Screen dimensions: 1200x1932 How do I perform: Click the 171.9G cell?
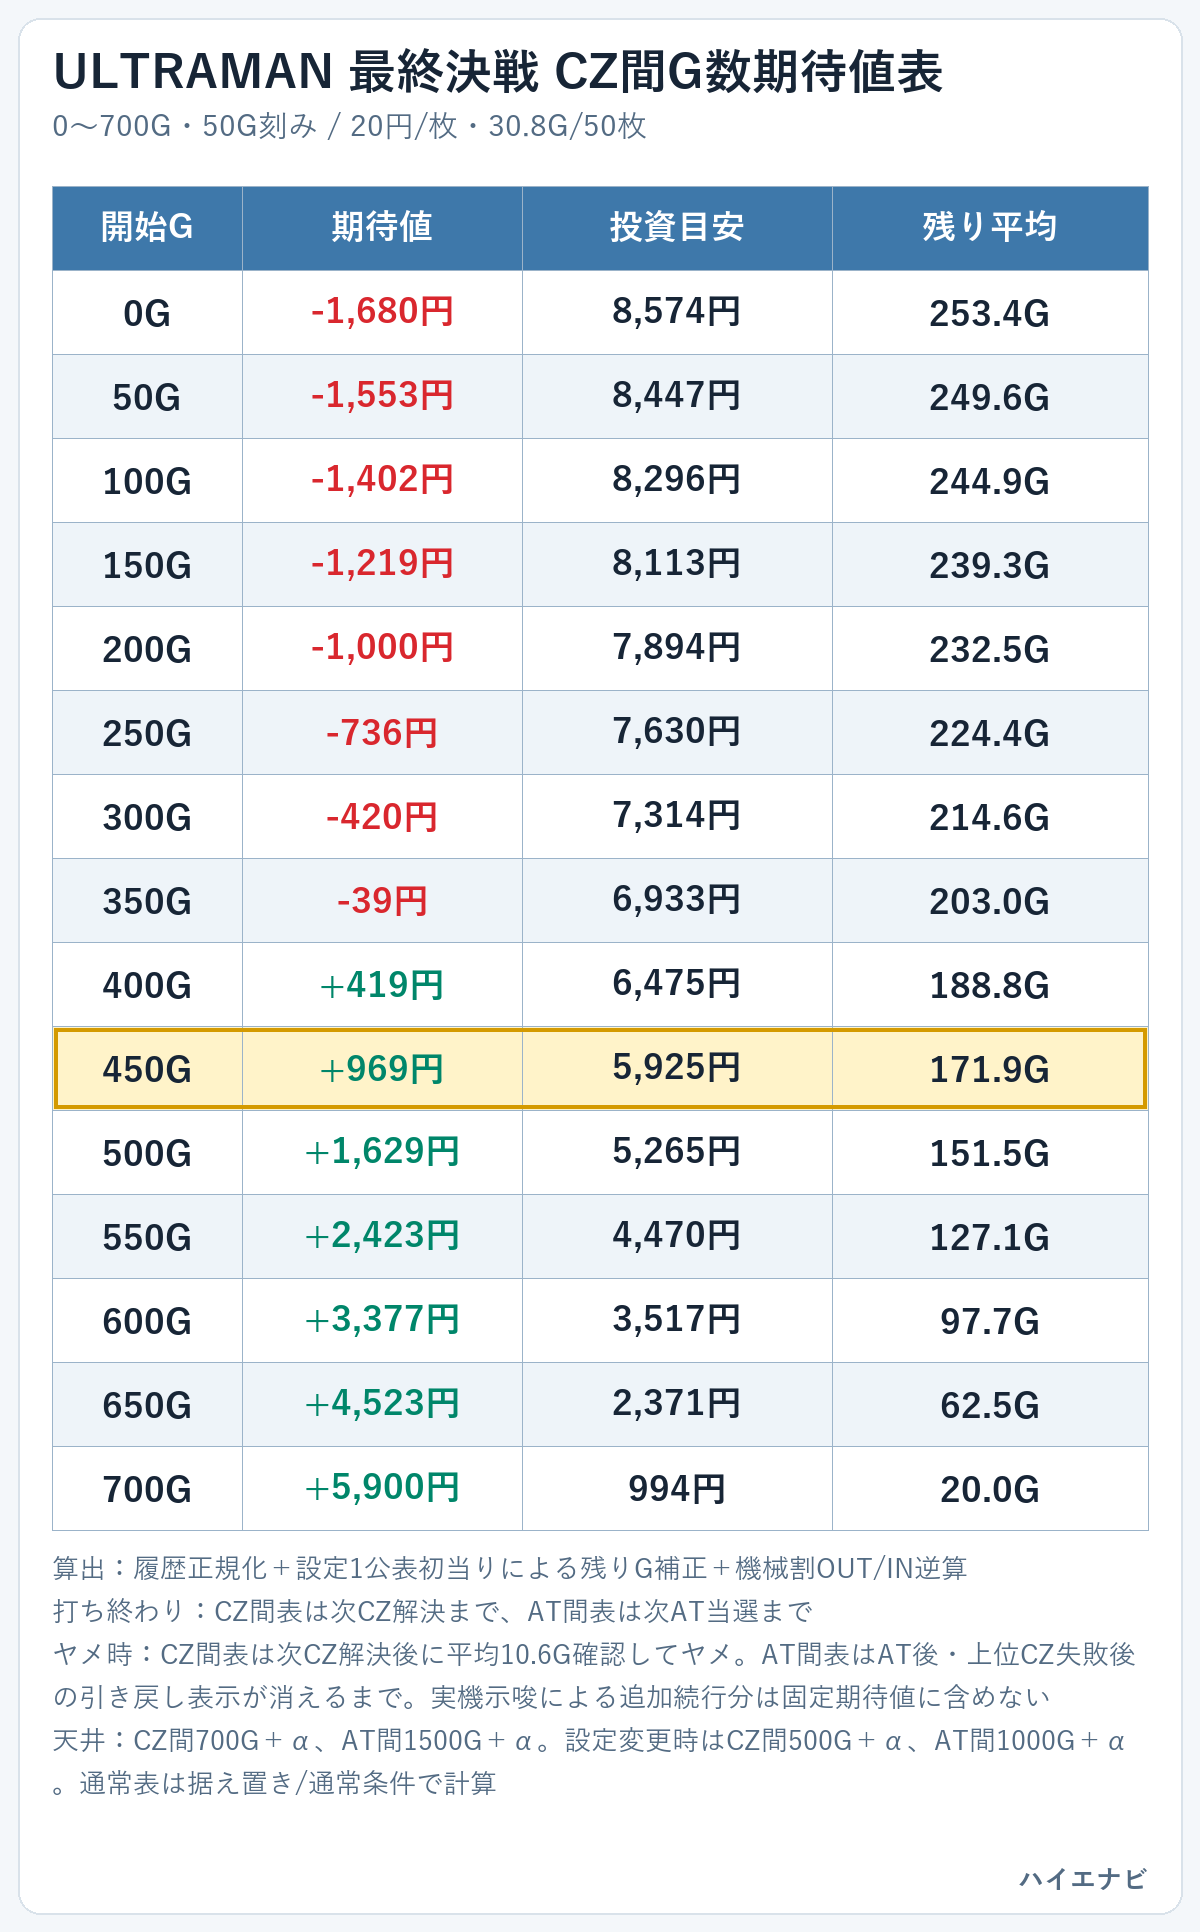pyautogui.click(x=990, y=1070)
